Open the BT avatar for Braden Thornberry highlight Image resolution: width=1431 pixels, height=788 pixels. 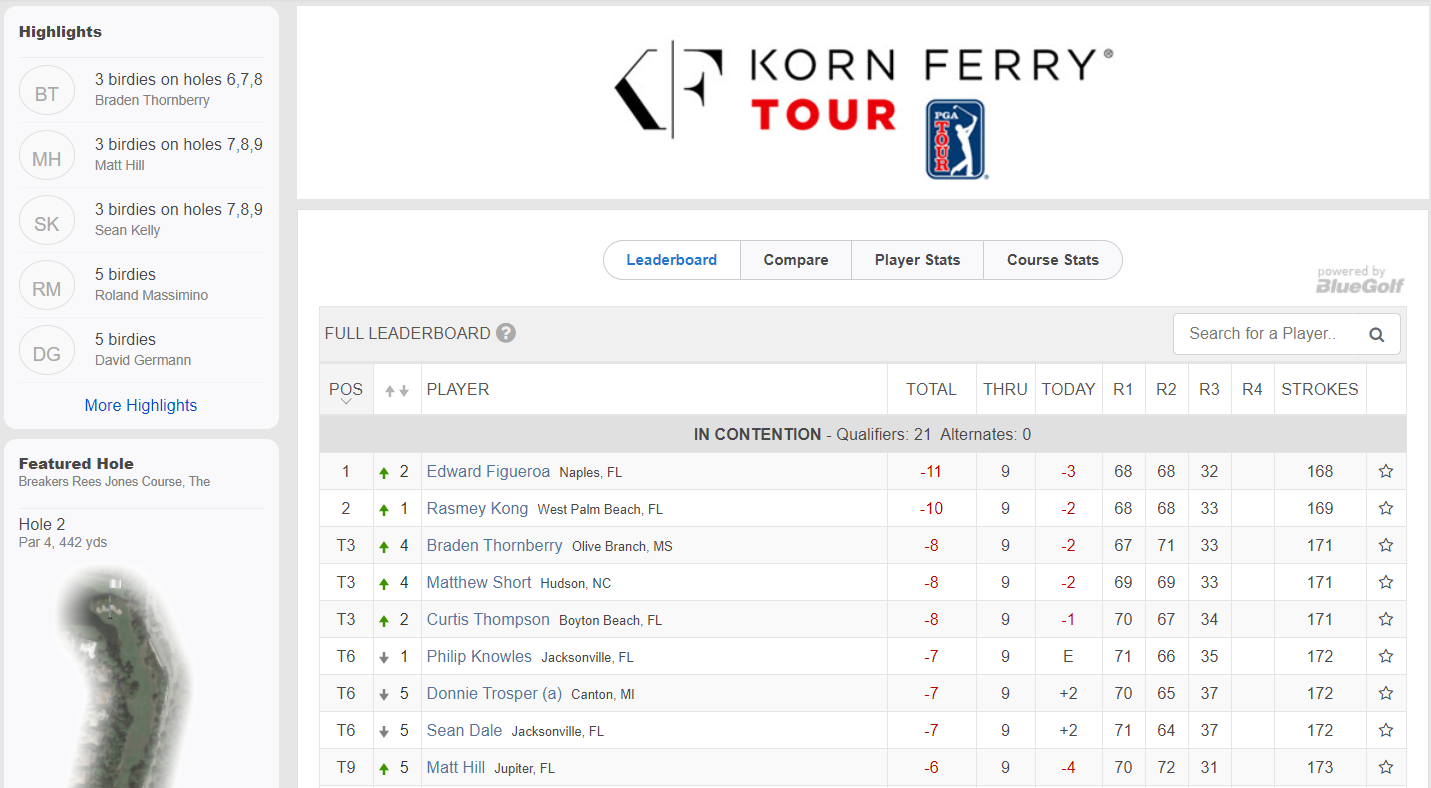(47, 94)
